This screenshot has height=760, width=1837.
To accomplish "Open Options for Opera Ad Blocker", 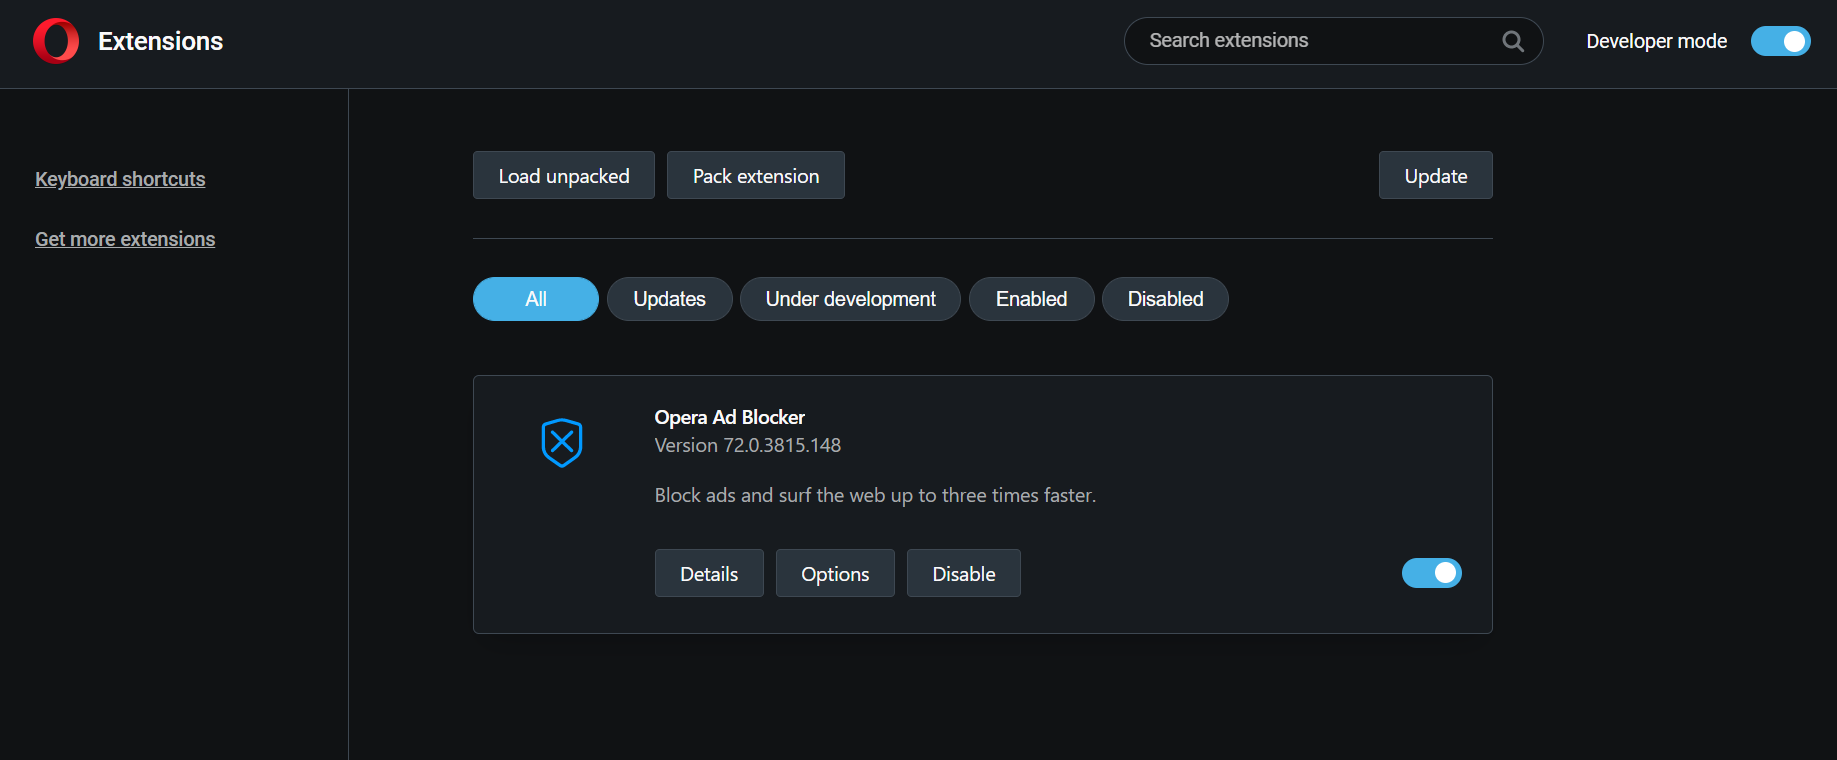I will pyautogui.click(x=835, y=573).
